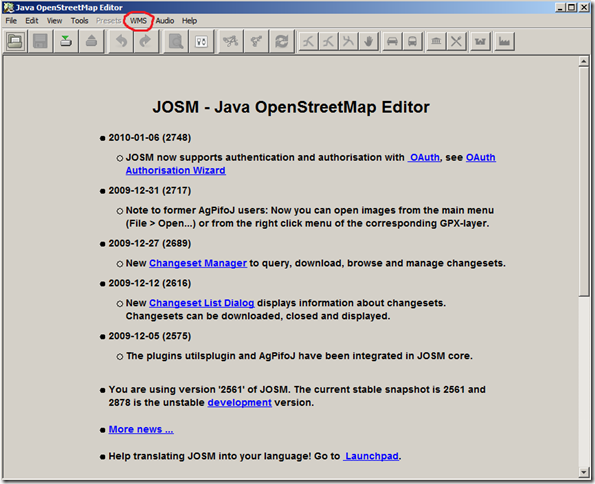Select the bus preset icon
This screenshot has width=595, height=484.
tap(412, 41)
